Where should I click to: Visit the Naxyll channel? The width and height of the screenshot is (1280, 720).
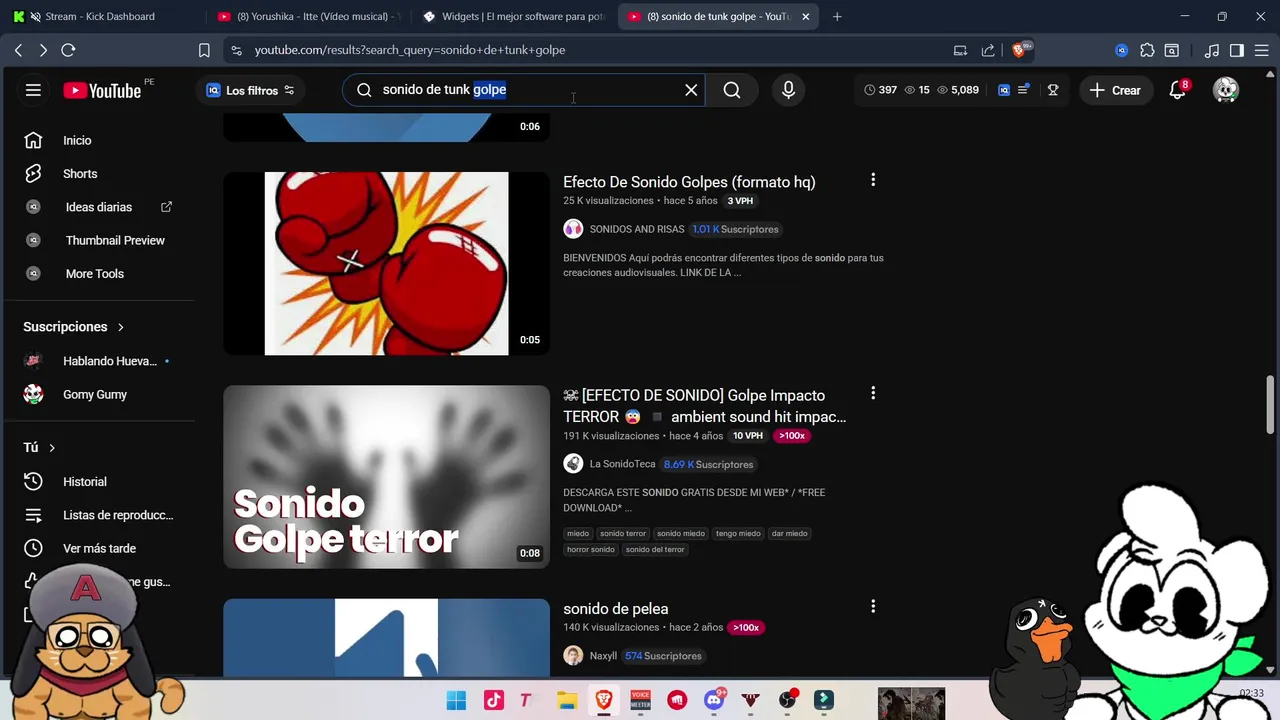click(x=603, y=656)
